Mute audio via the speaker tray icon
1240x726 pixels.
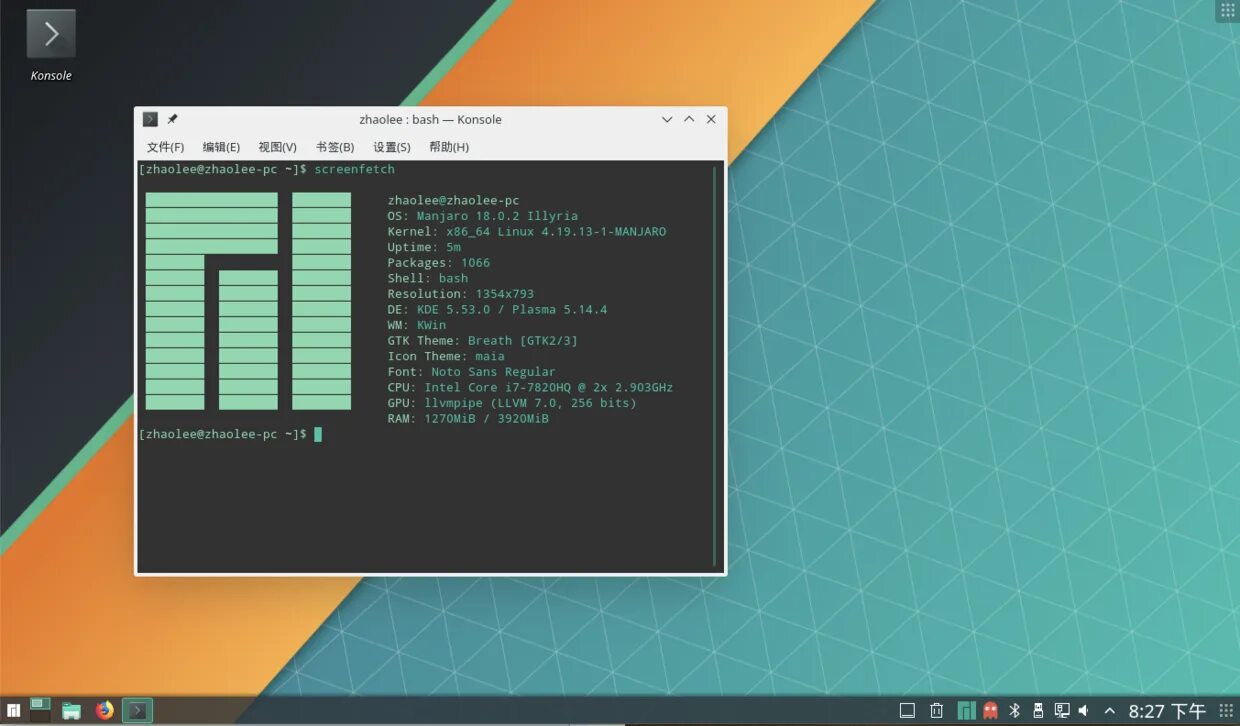coord(1083,710)
